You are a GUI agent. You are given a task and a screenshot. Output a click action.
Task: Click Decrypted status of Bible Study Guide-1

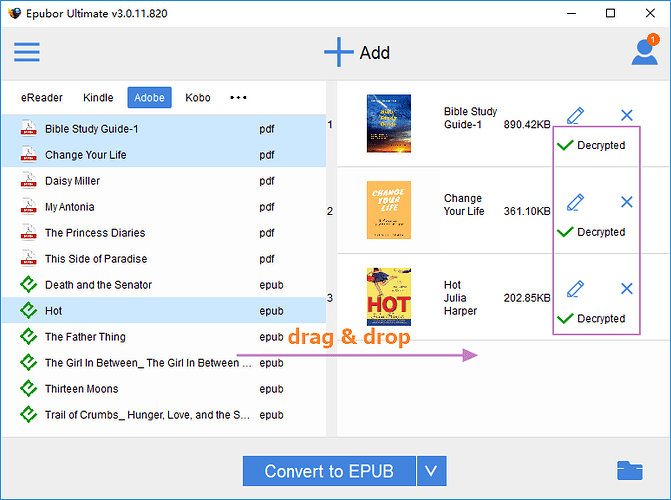[591, 145]
